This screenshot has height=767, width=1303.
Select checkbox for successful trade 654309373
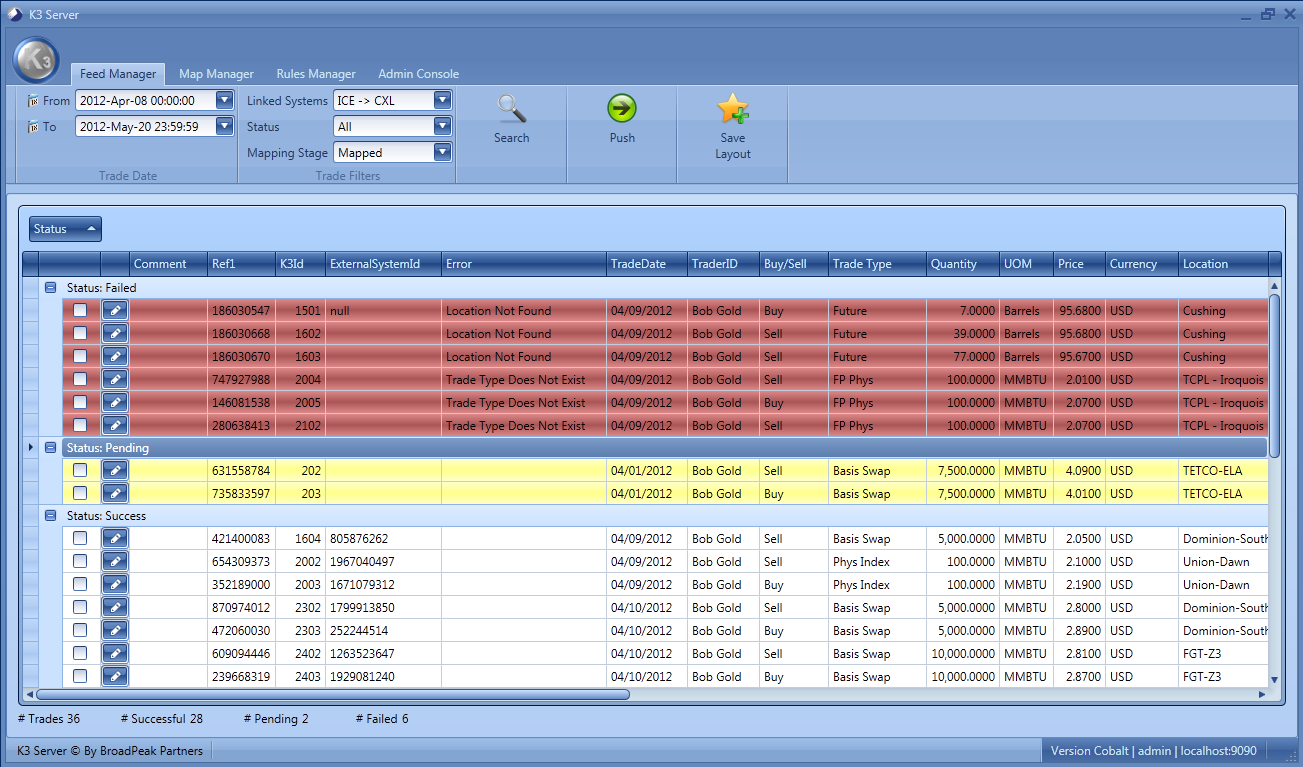coord(80,562)
